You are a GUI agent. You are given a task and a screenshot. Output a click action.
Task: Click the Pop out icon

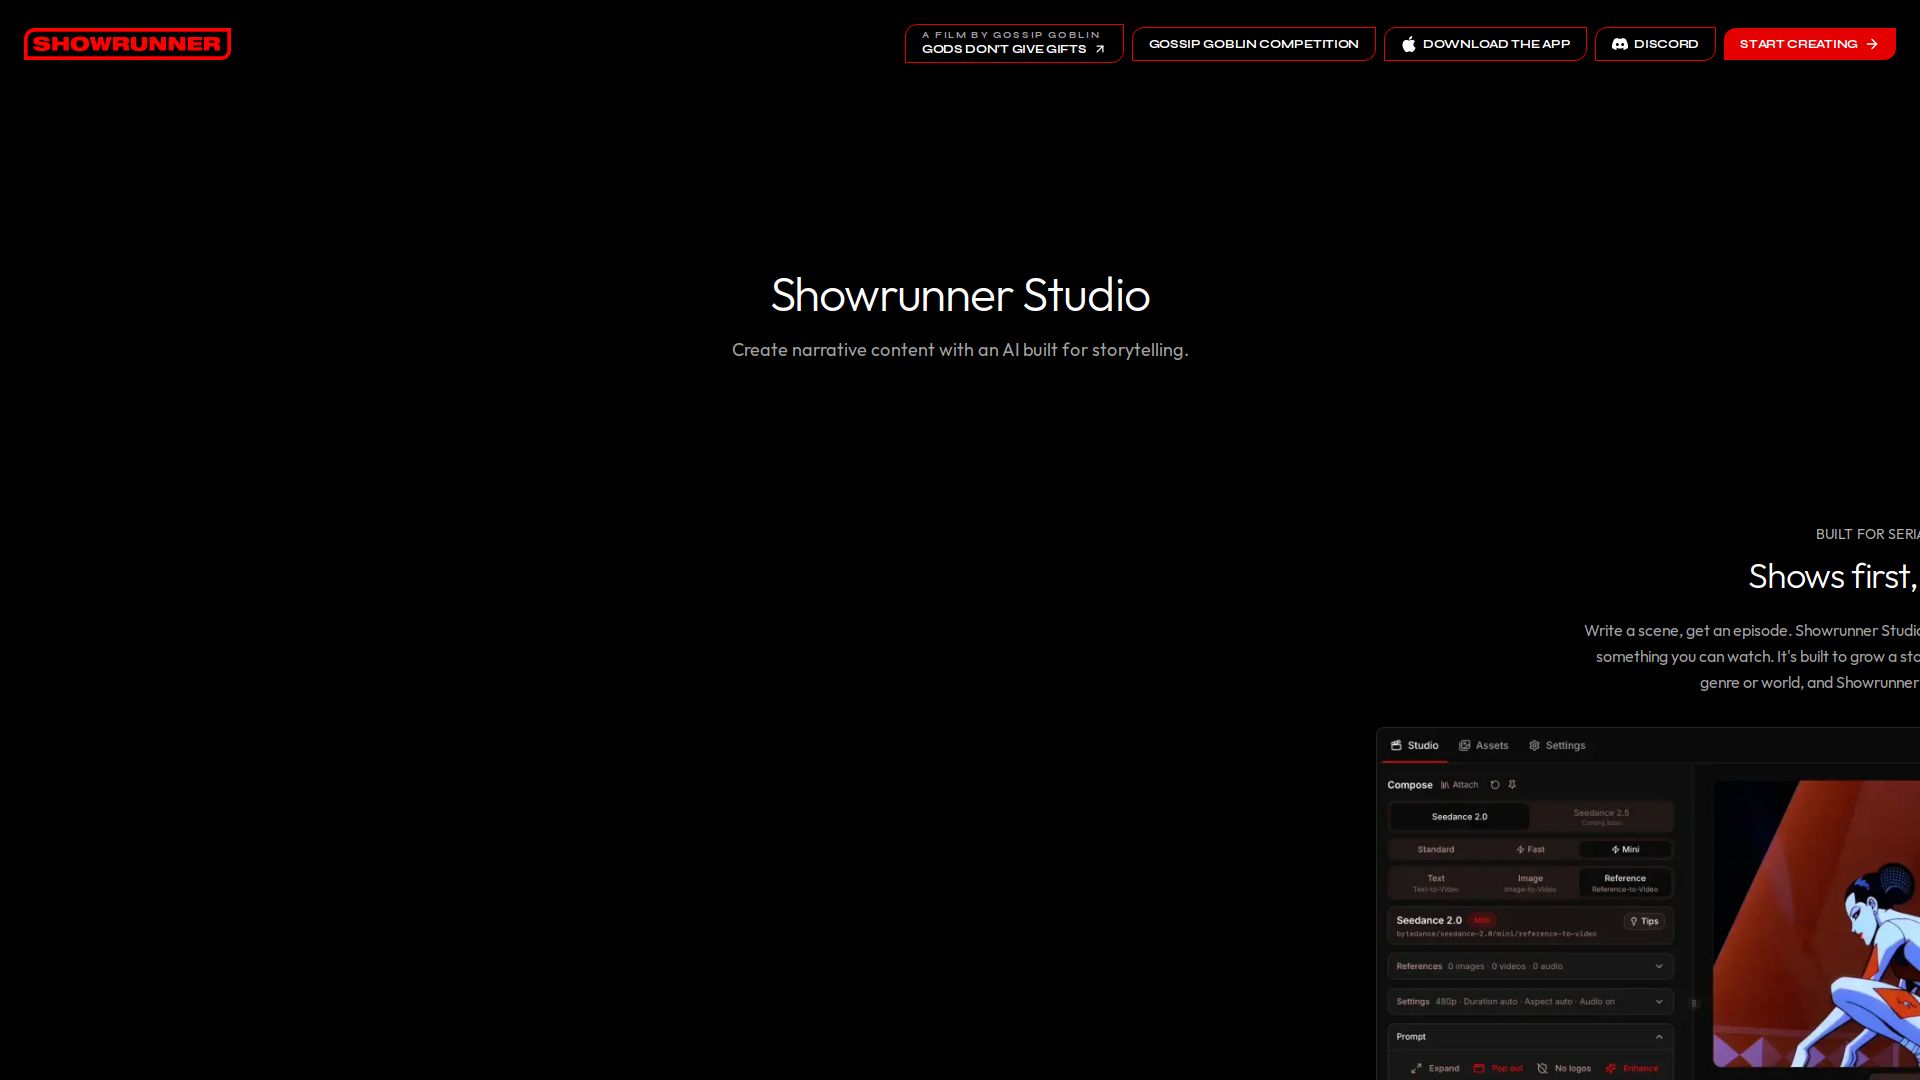(x=1479, y=1068)
